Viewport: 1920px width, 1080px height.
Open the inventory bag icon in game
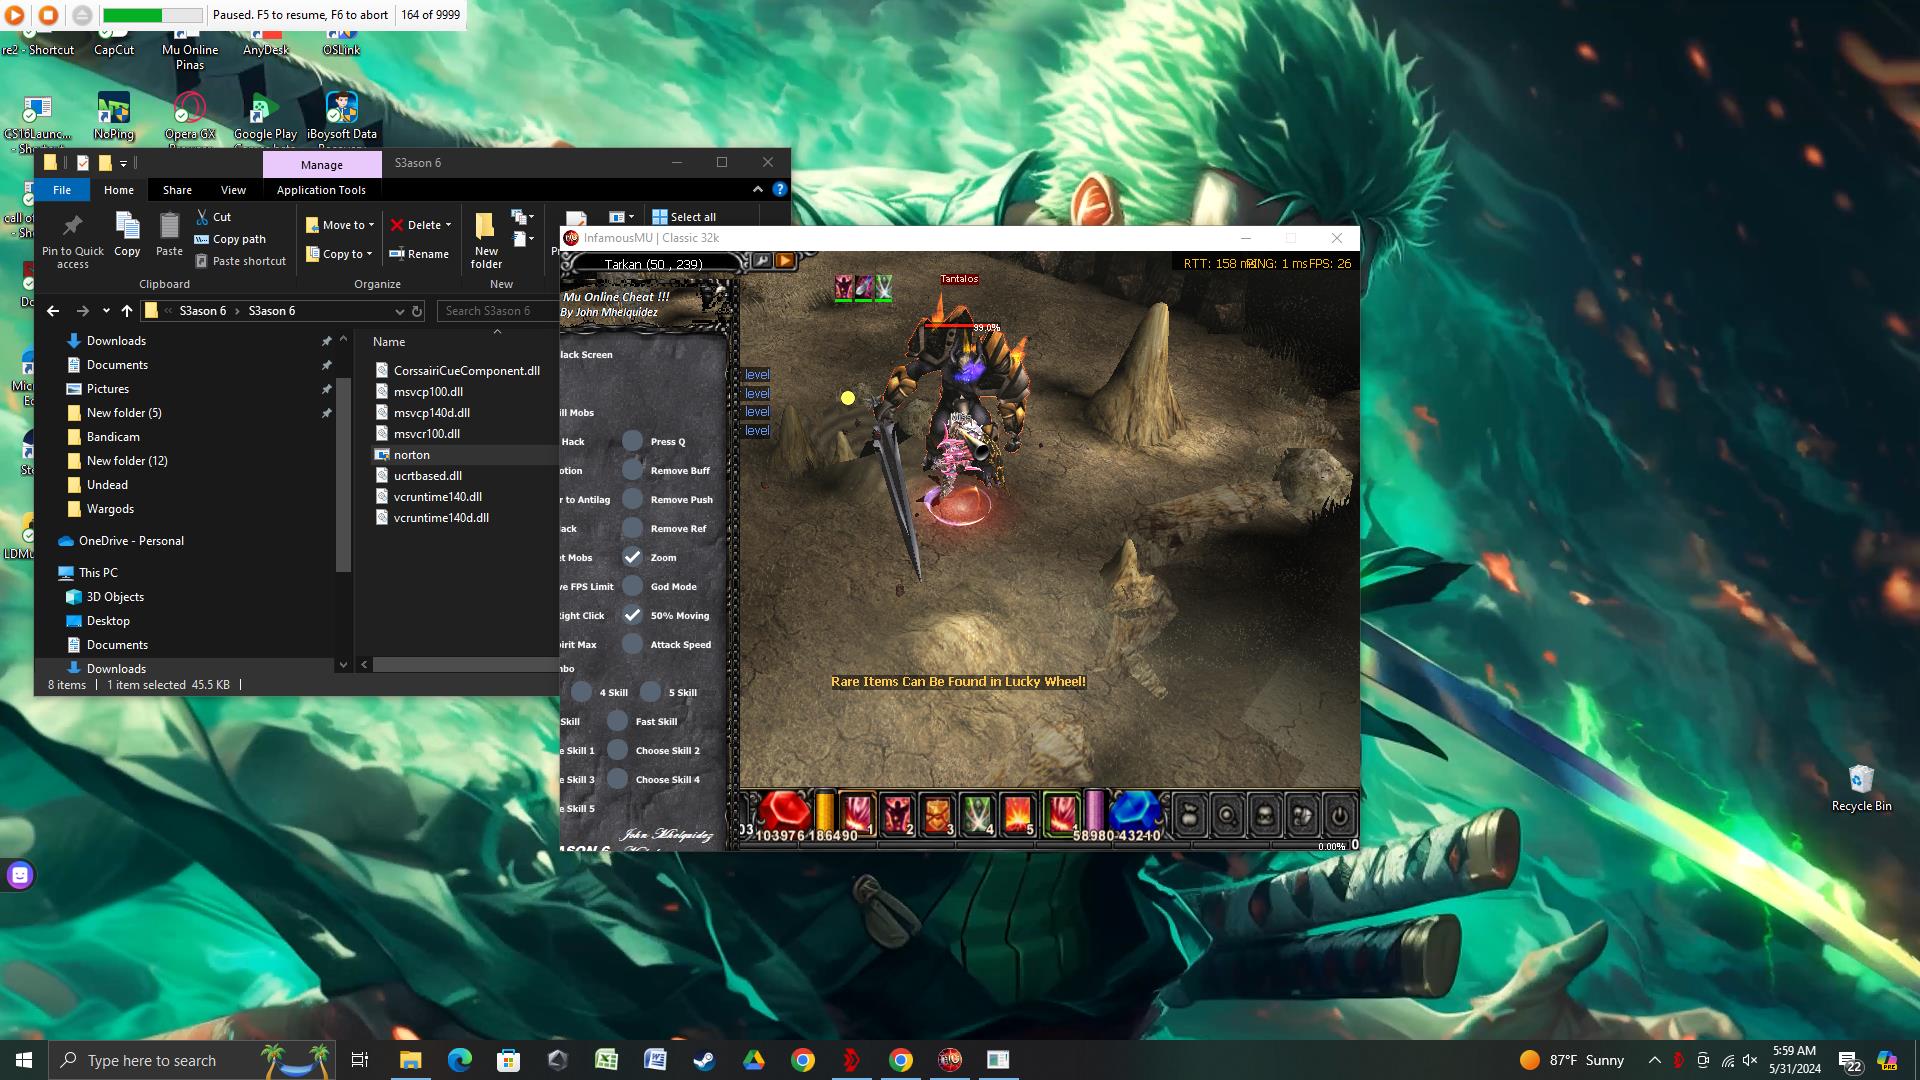point(1189,816)
